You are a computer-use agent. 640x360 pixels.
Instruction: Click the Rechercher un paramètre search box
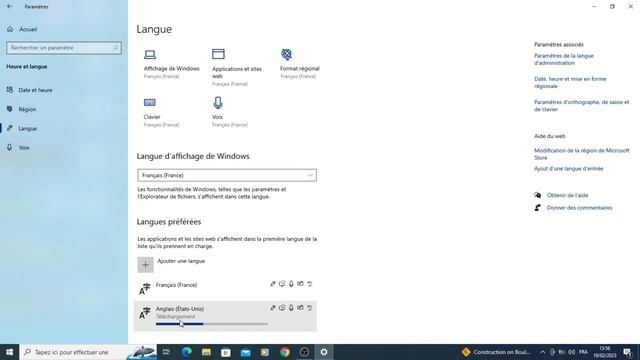pyautogui.click(x=64, y=48)
